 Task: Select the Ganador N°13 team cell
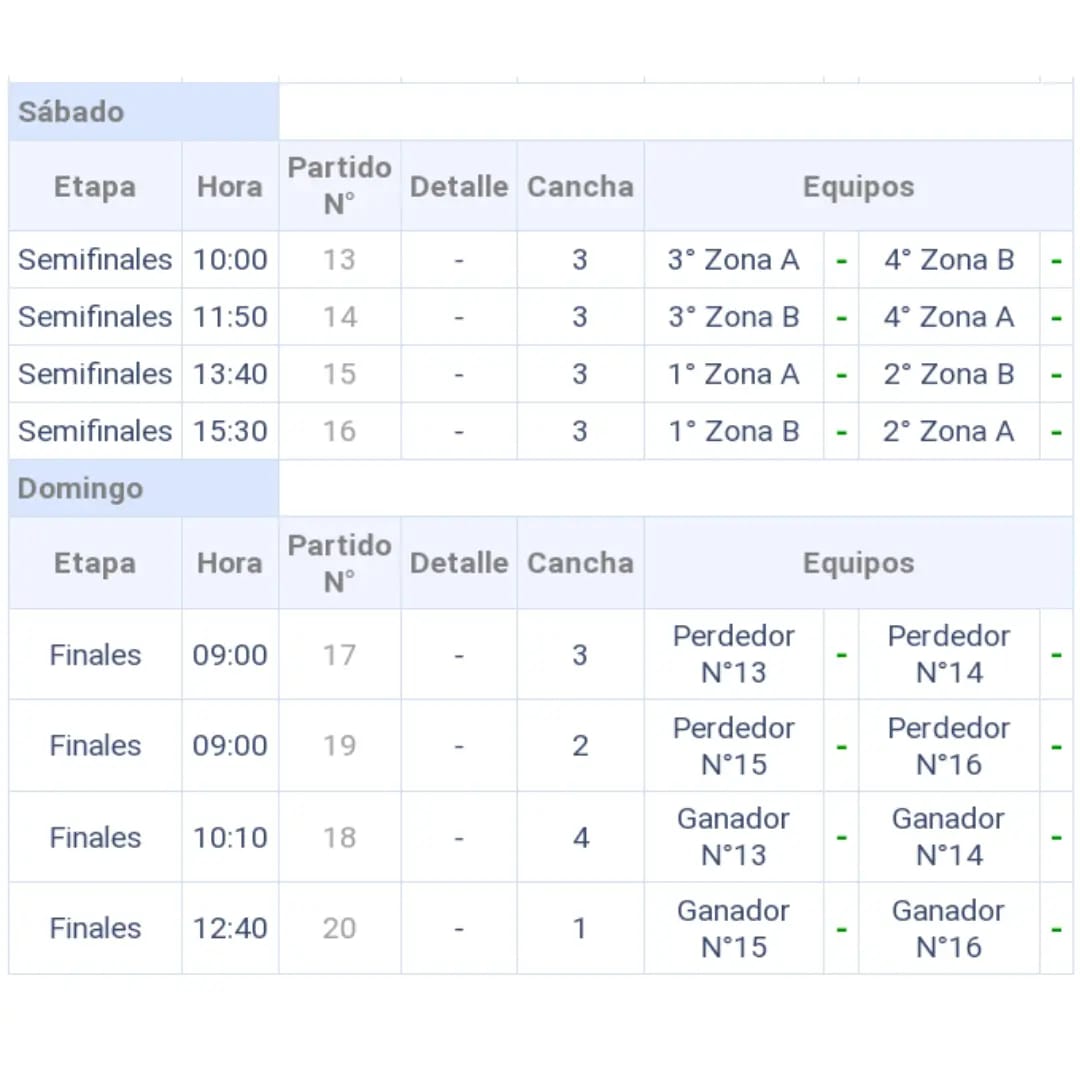pyautogui.click(x=733, y=837)
